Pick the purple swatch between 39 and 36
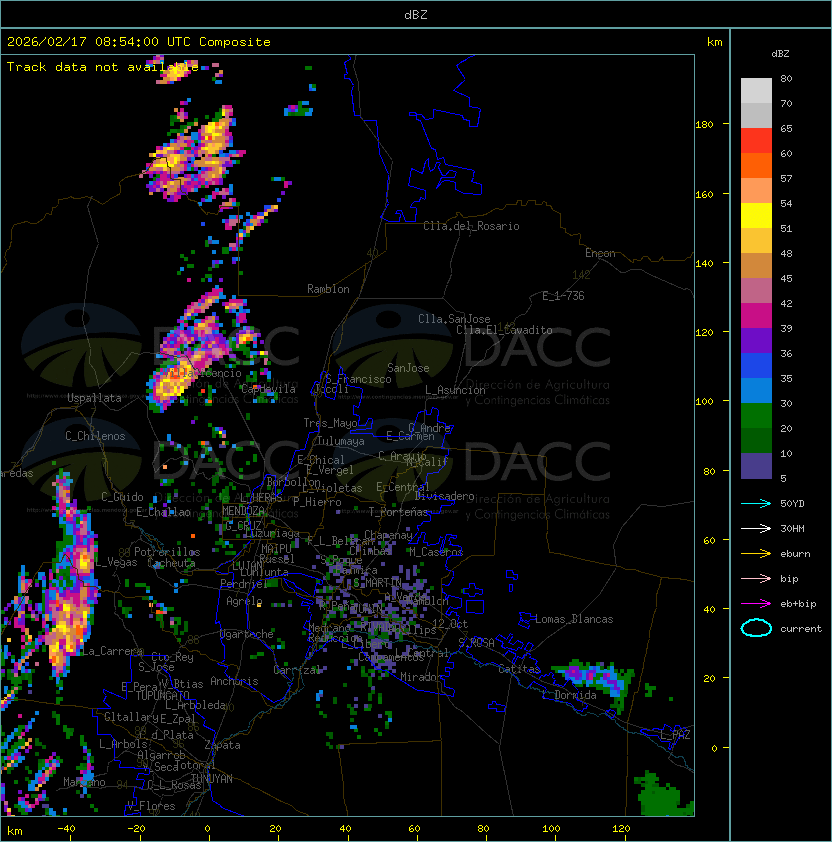 pyautogui.click(x=756, y=340)
